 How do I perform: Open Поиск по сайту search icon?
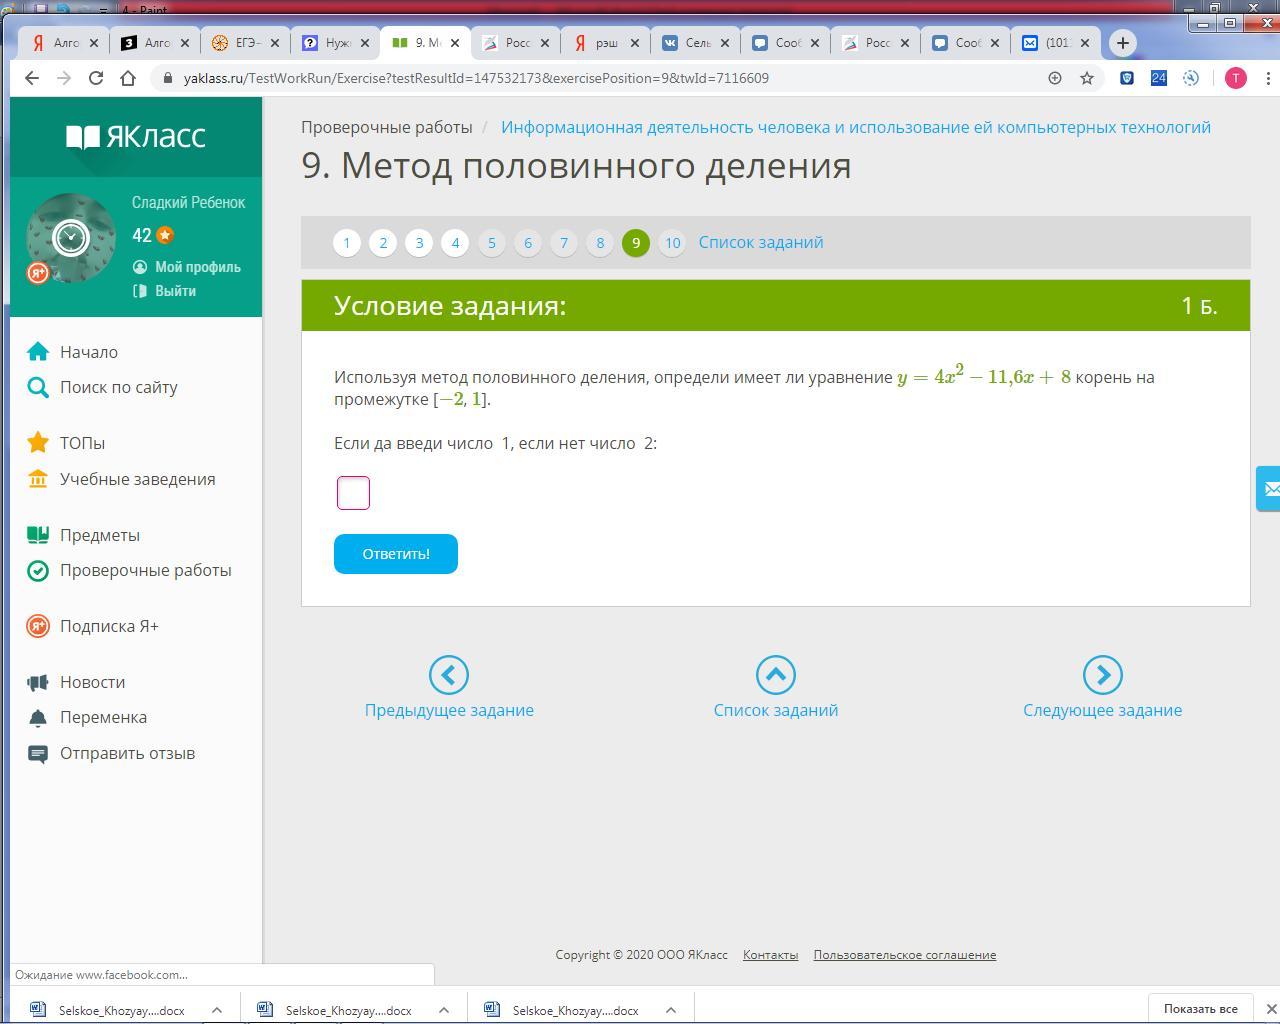pyautogui.click(x=38, y=387)
